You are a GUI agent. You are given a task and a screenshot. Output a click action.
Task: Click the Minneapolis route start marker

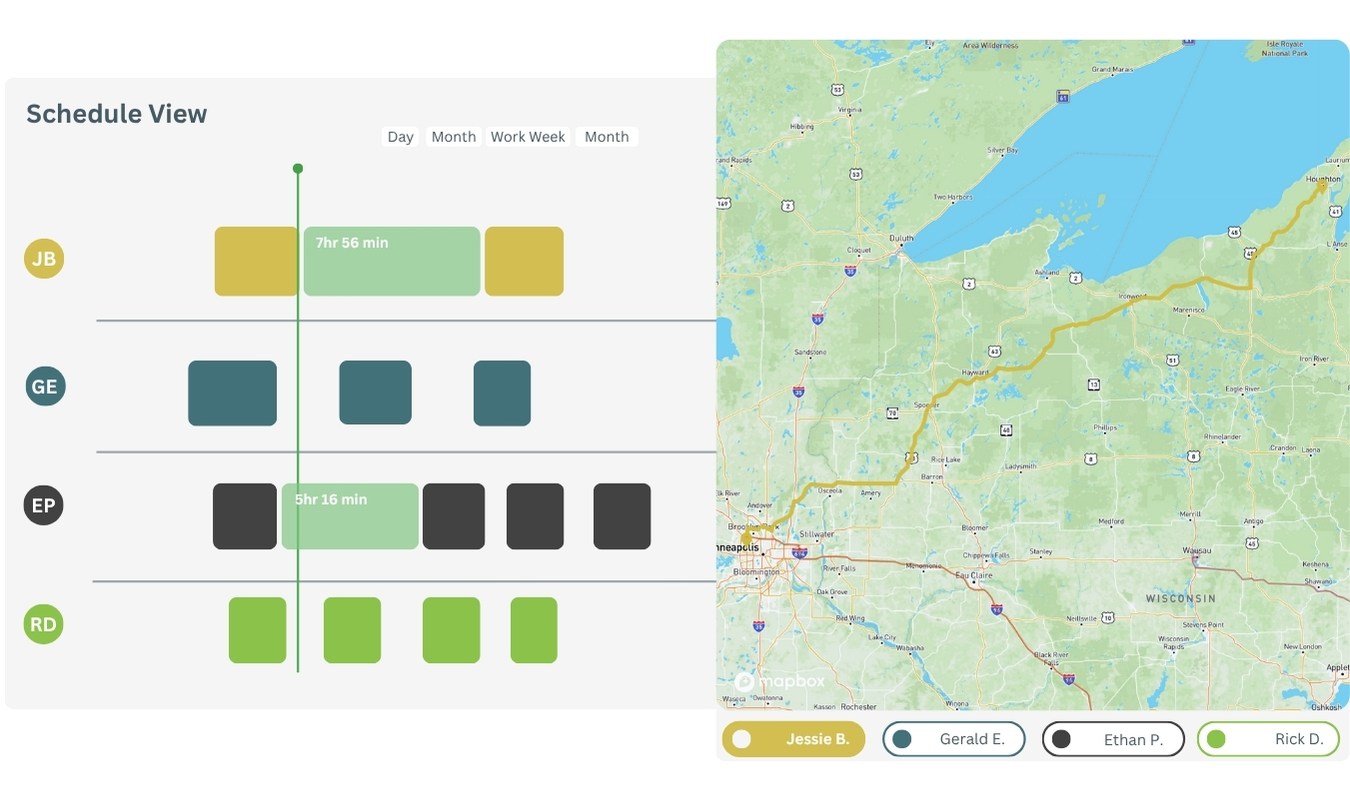click(x=746, y=538)
